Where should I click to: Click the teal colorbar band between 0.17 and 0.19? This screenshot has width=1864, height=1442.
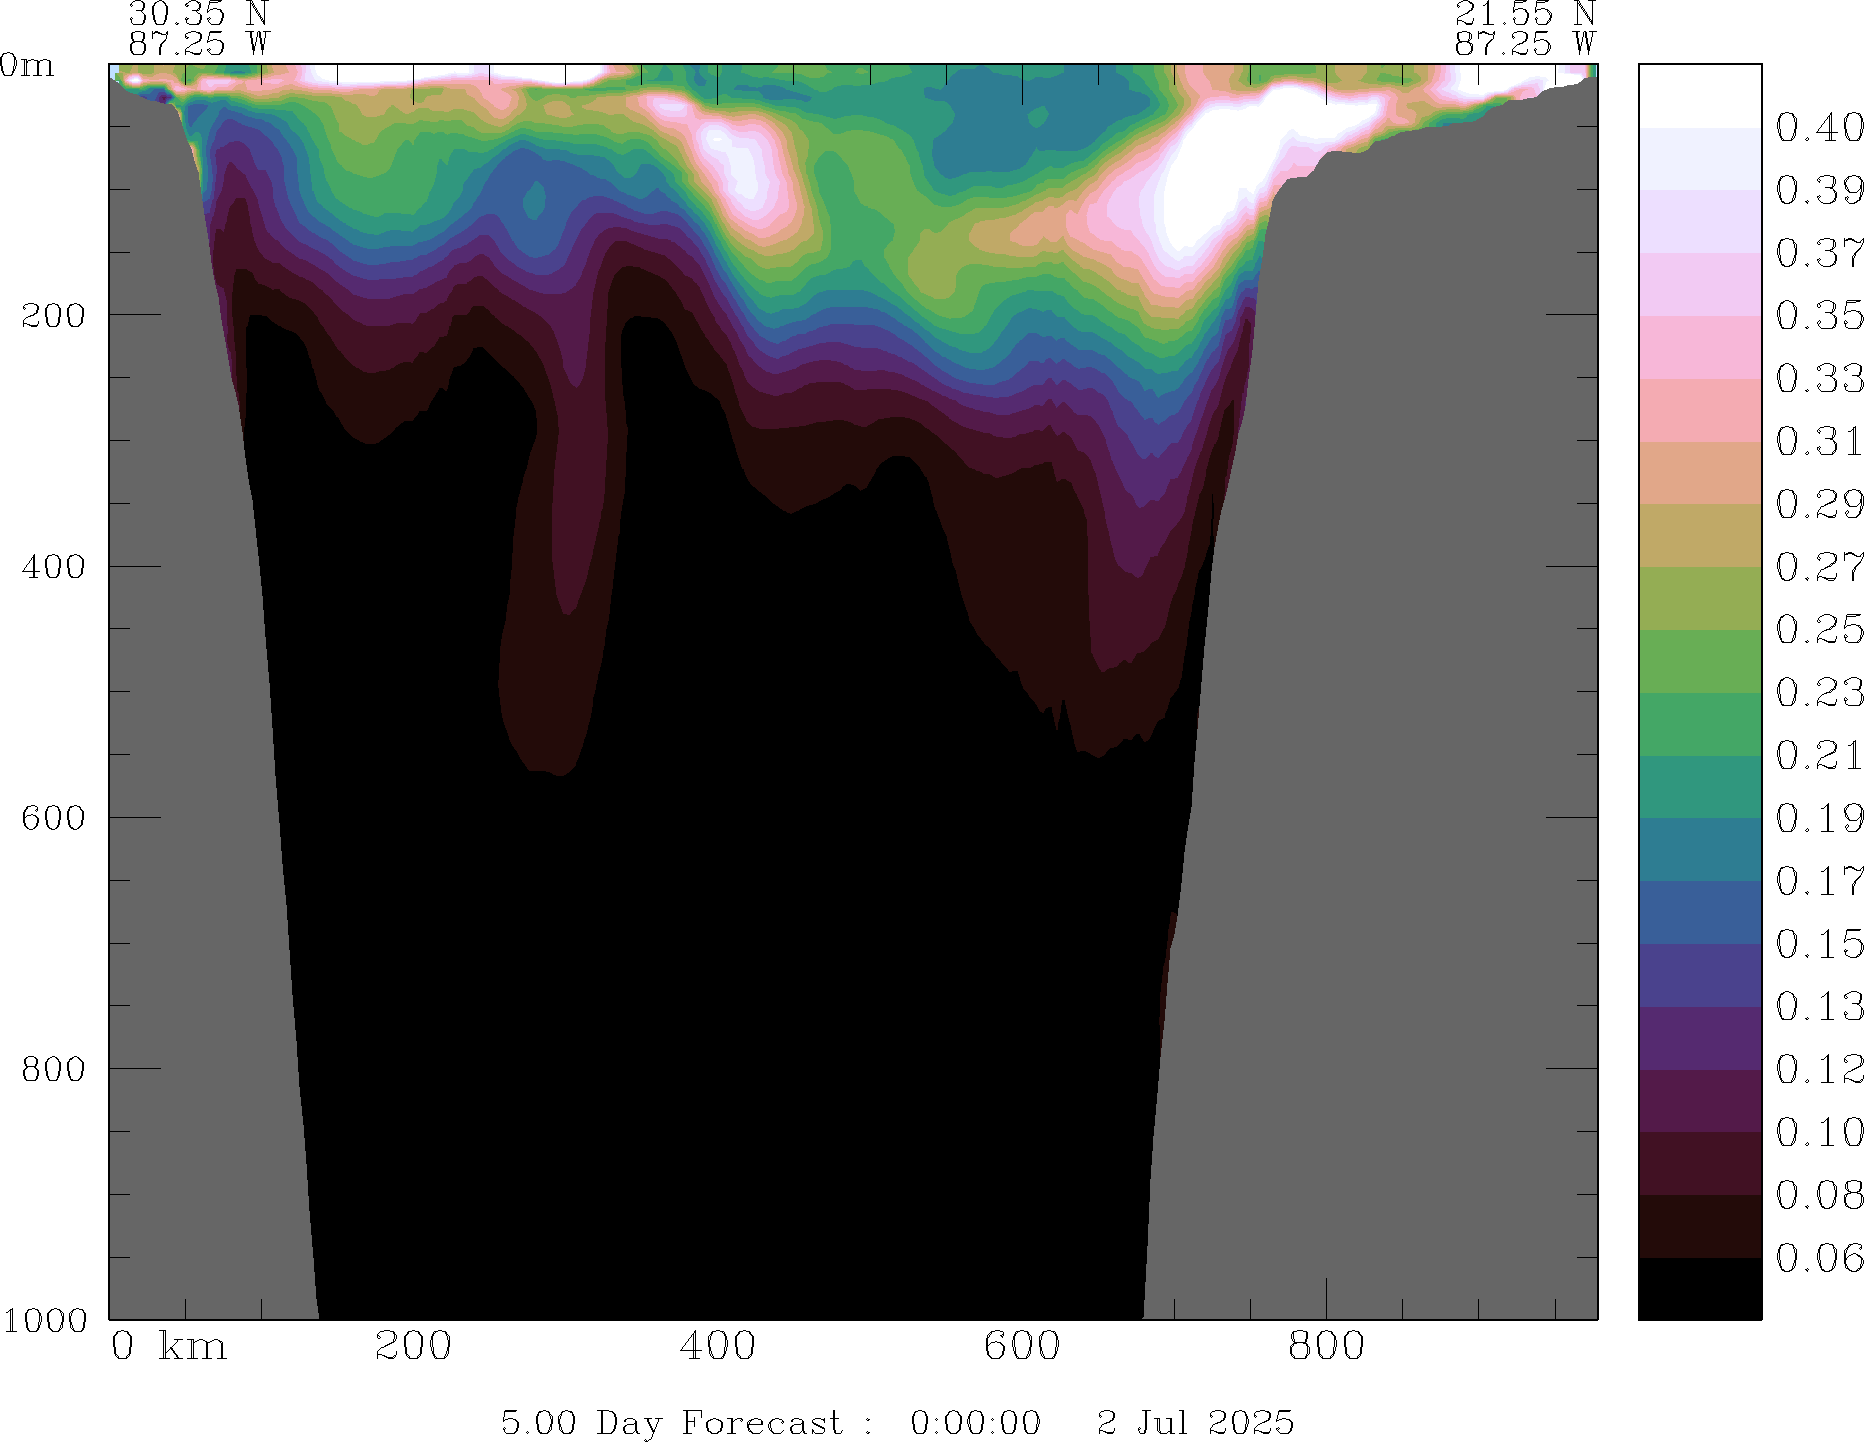click(x=1699, y=849)
